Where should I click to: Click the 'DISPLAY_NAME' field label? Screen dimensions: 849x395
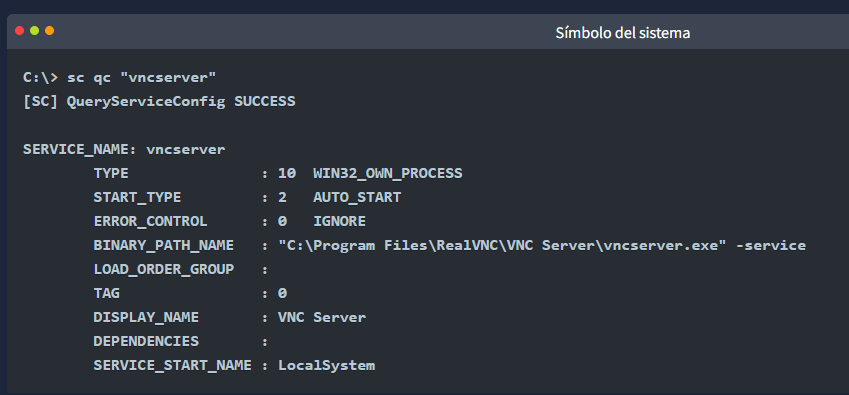coord(146,318)
